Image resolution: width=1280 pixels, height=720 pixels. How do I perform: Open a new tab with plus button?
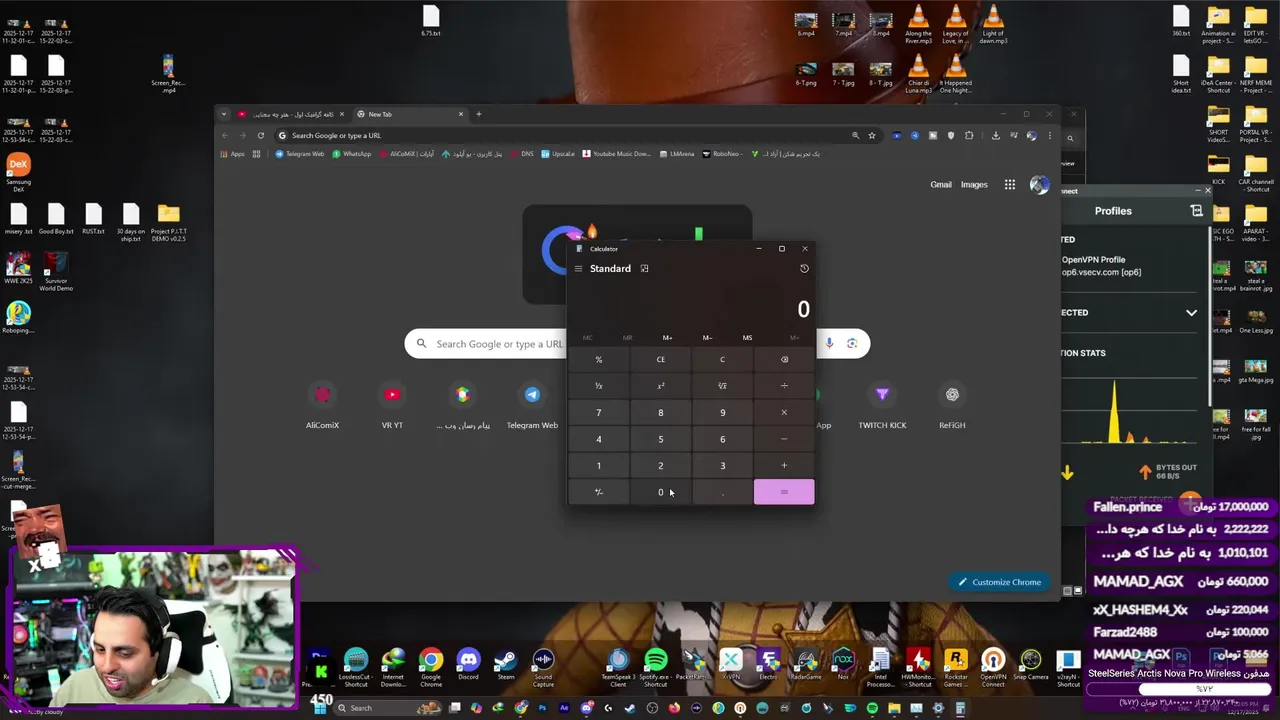[x=478, y=114]
